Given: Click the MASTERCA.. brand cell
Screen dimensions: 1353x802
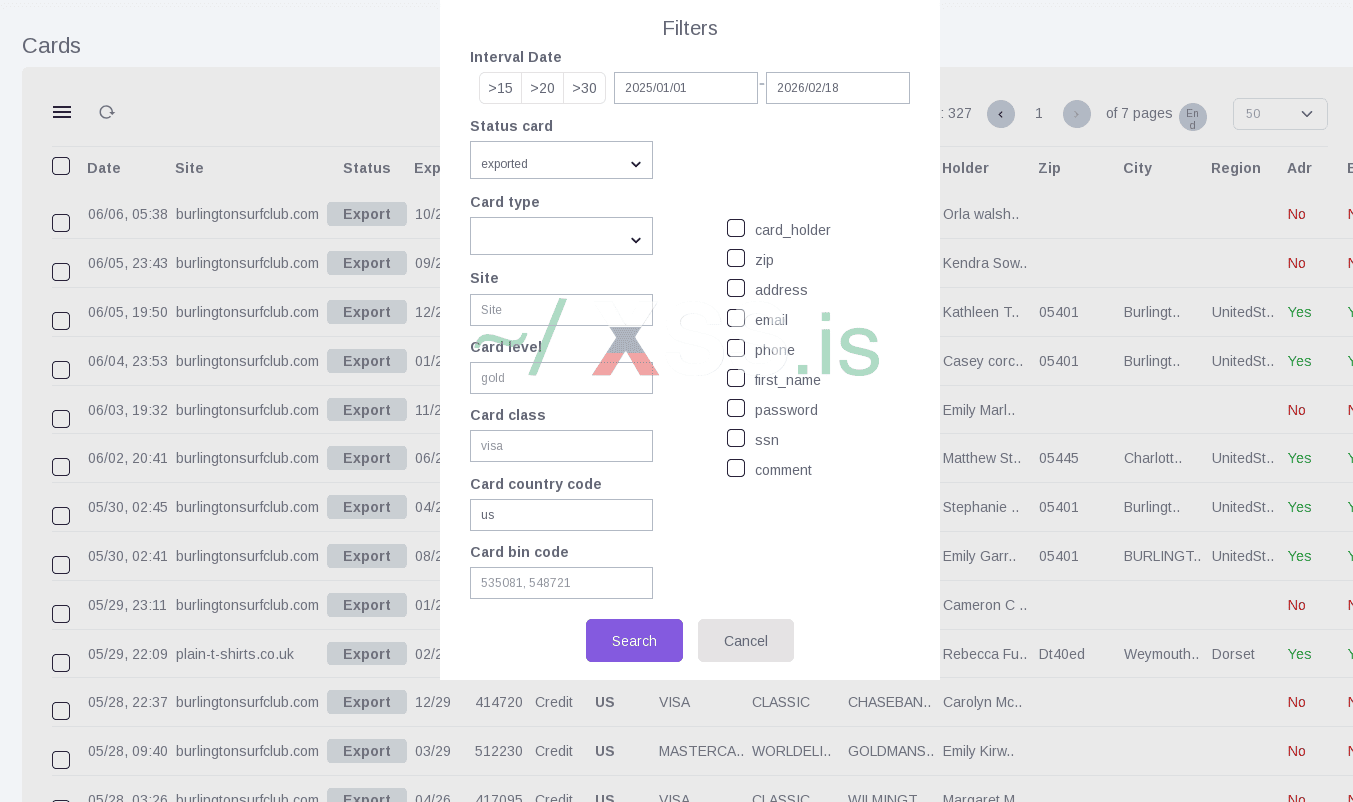Looking at the screenshot, I should click(x=701, y=751).
